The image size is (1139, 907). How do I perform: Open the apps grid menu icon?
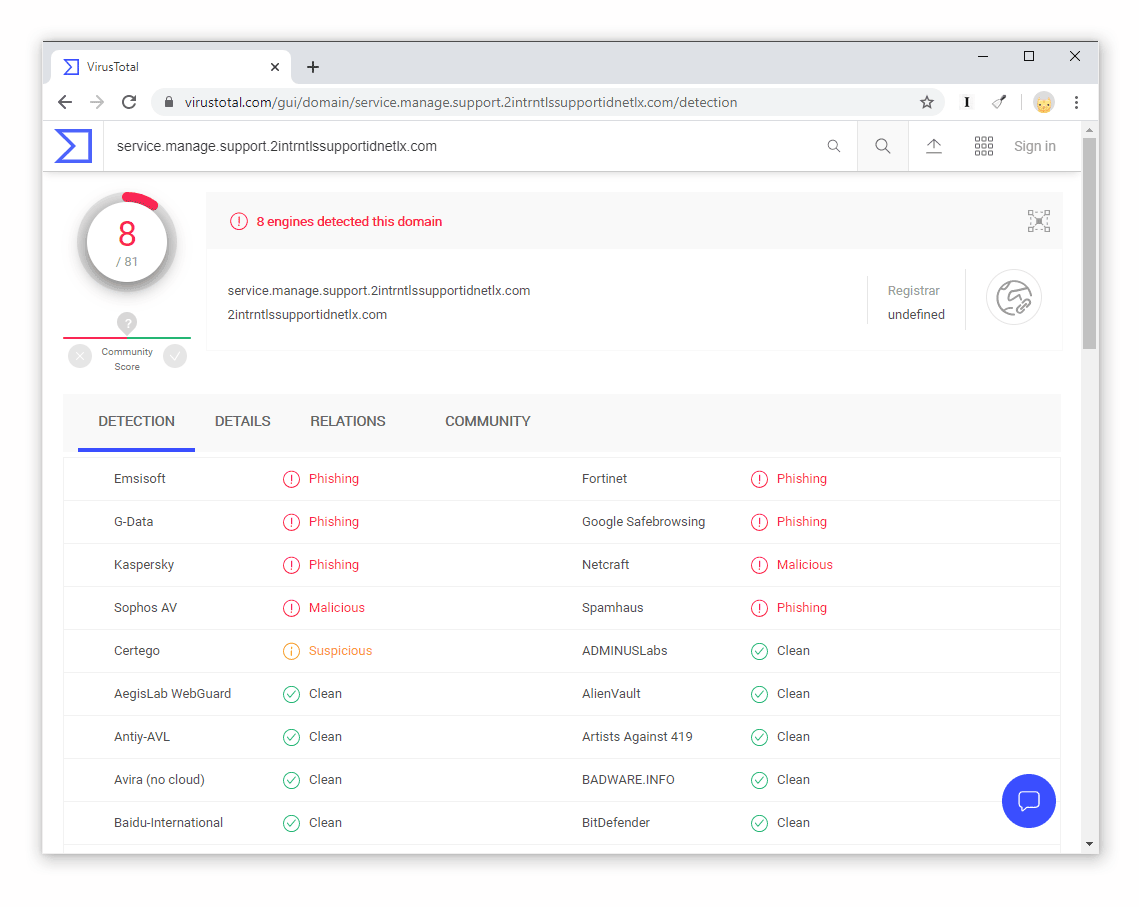tap(984, 146)
